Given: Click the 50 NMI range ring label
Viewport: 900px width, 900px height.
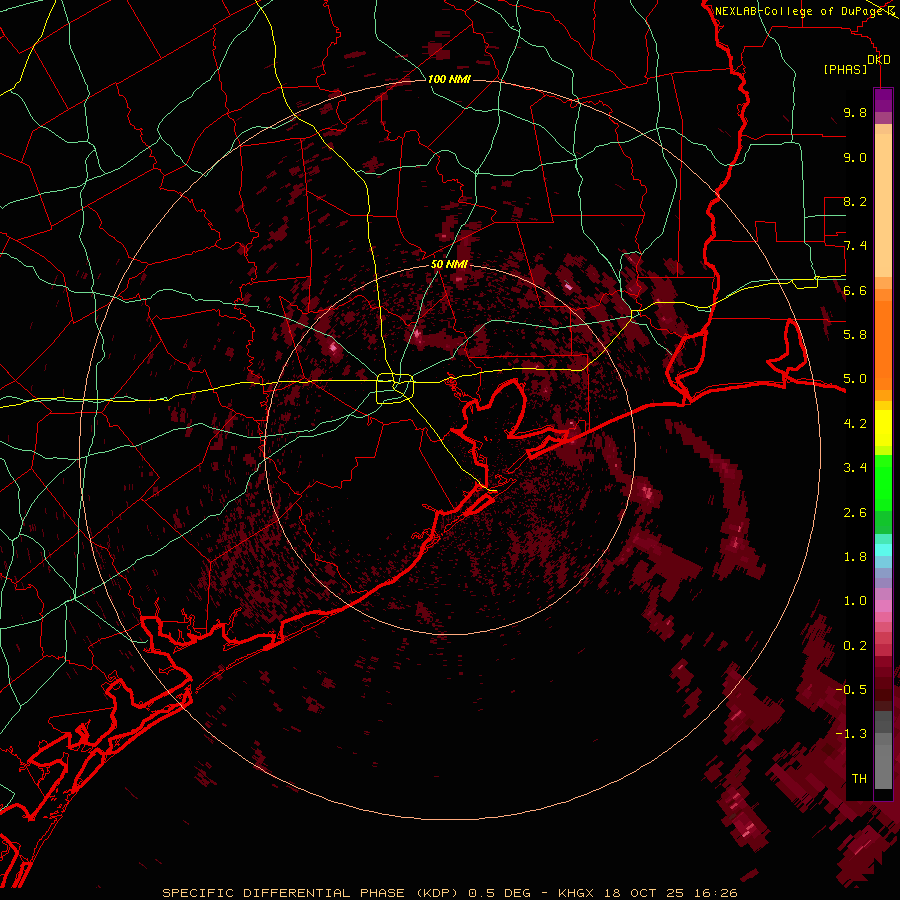Looking at the screenshot, I should pyautogui.click(x=449, y=265).
